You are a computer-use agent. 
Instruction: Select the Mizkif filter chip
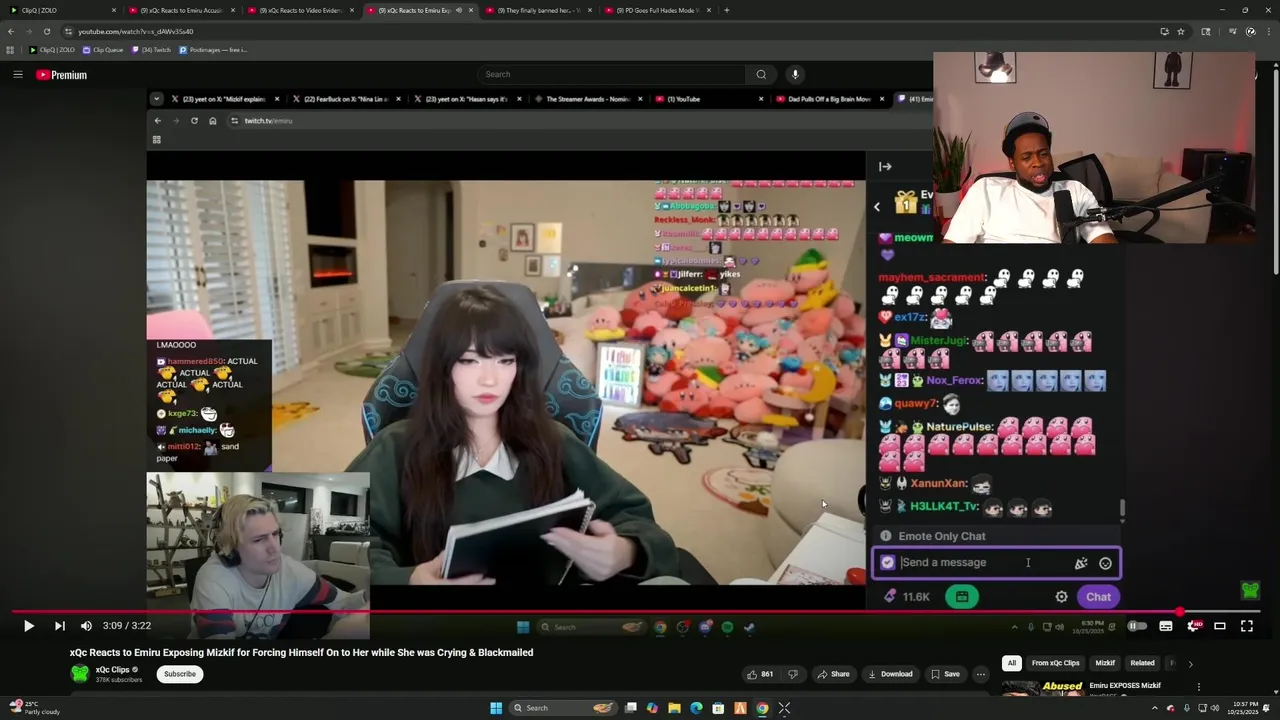pos(1105,663)
